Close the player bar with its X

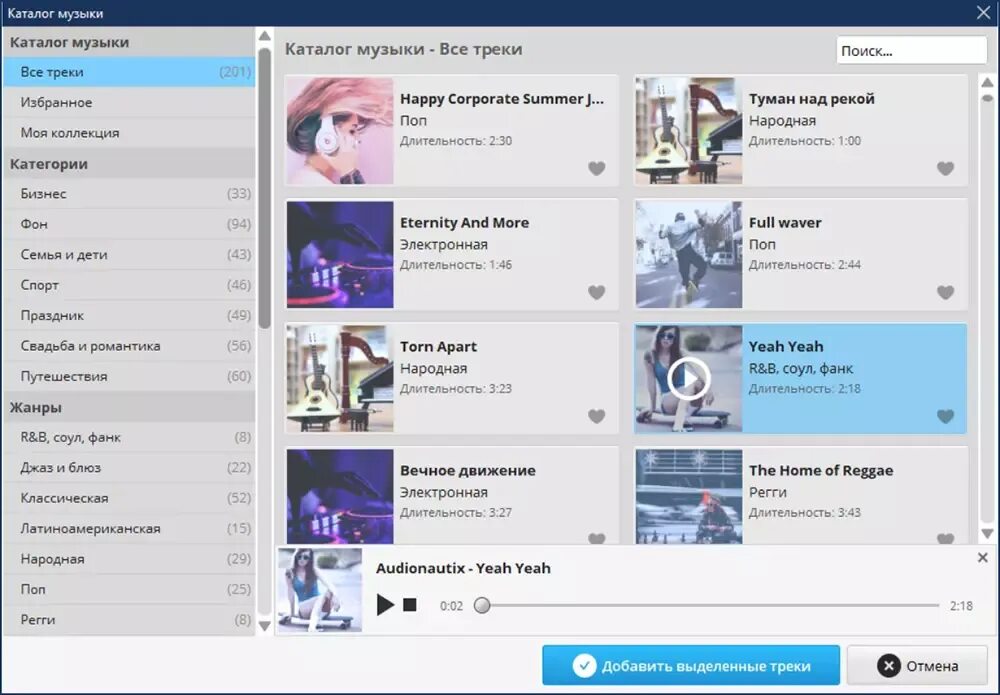click(x=983, y=558)
